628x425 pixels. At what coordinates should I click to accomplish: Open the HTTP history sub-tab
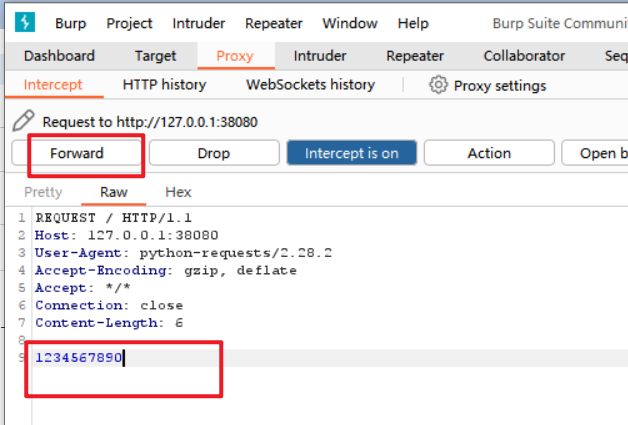click(x=164, y=85)
